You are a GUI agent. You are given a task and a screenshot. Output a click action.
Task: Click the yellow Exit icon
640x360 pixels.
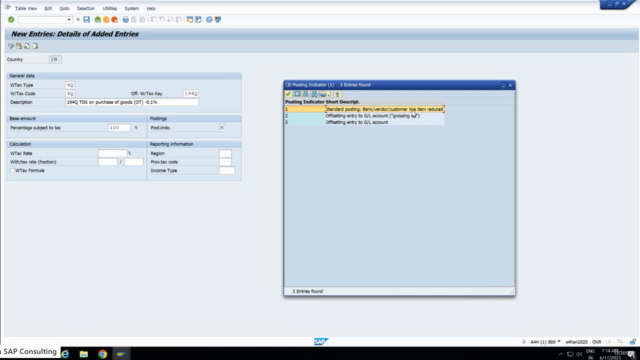tap(106, 20)
